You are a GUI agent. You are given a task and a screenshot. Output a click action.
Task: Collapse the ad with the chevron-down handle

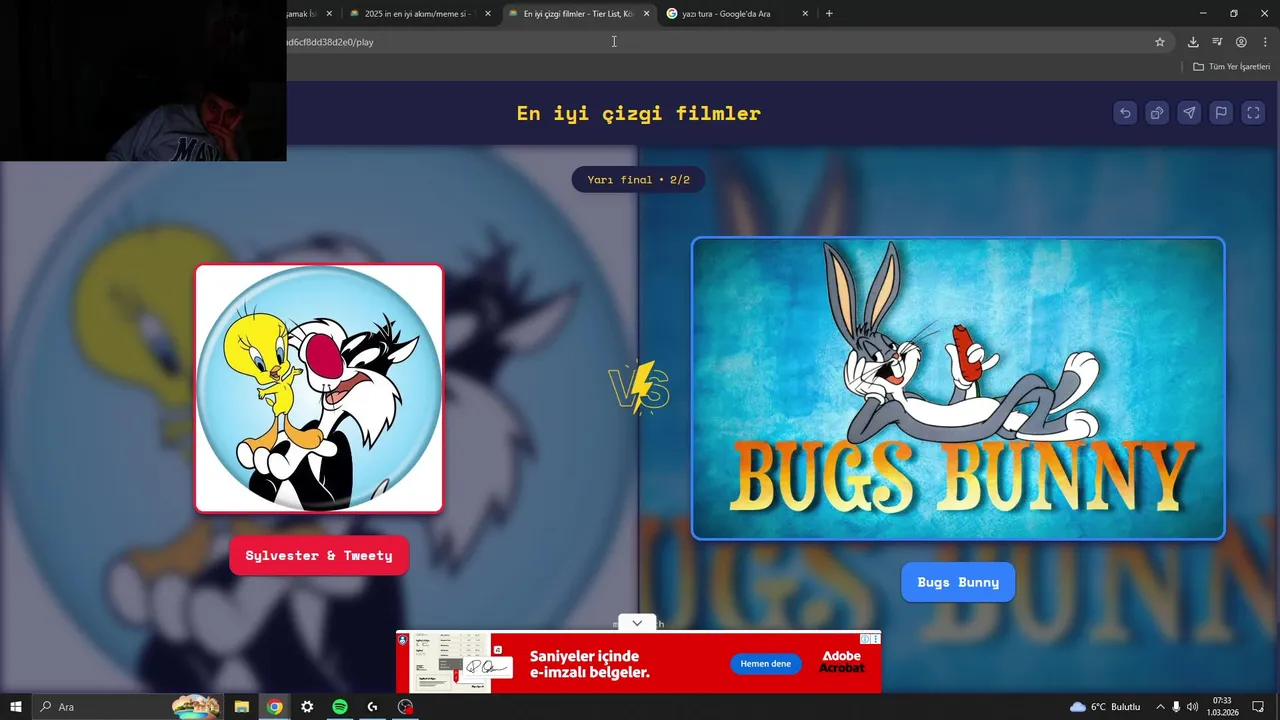637,623
